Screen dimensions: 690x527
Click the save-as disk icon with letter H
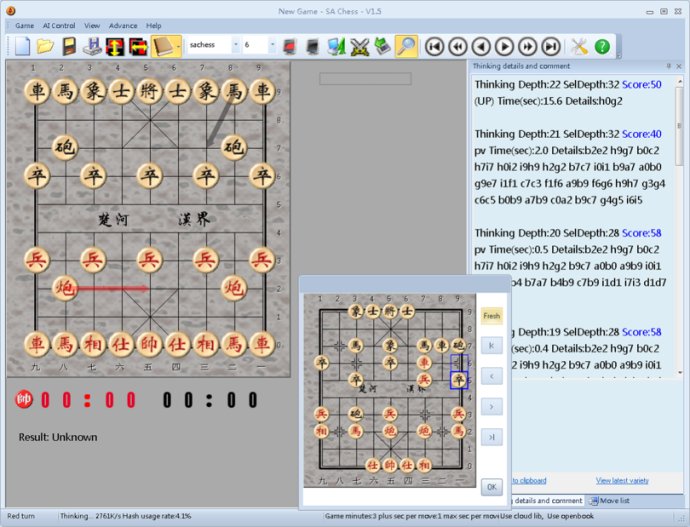92,46
